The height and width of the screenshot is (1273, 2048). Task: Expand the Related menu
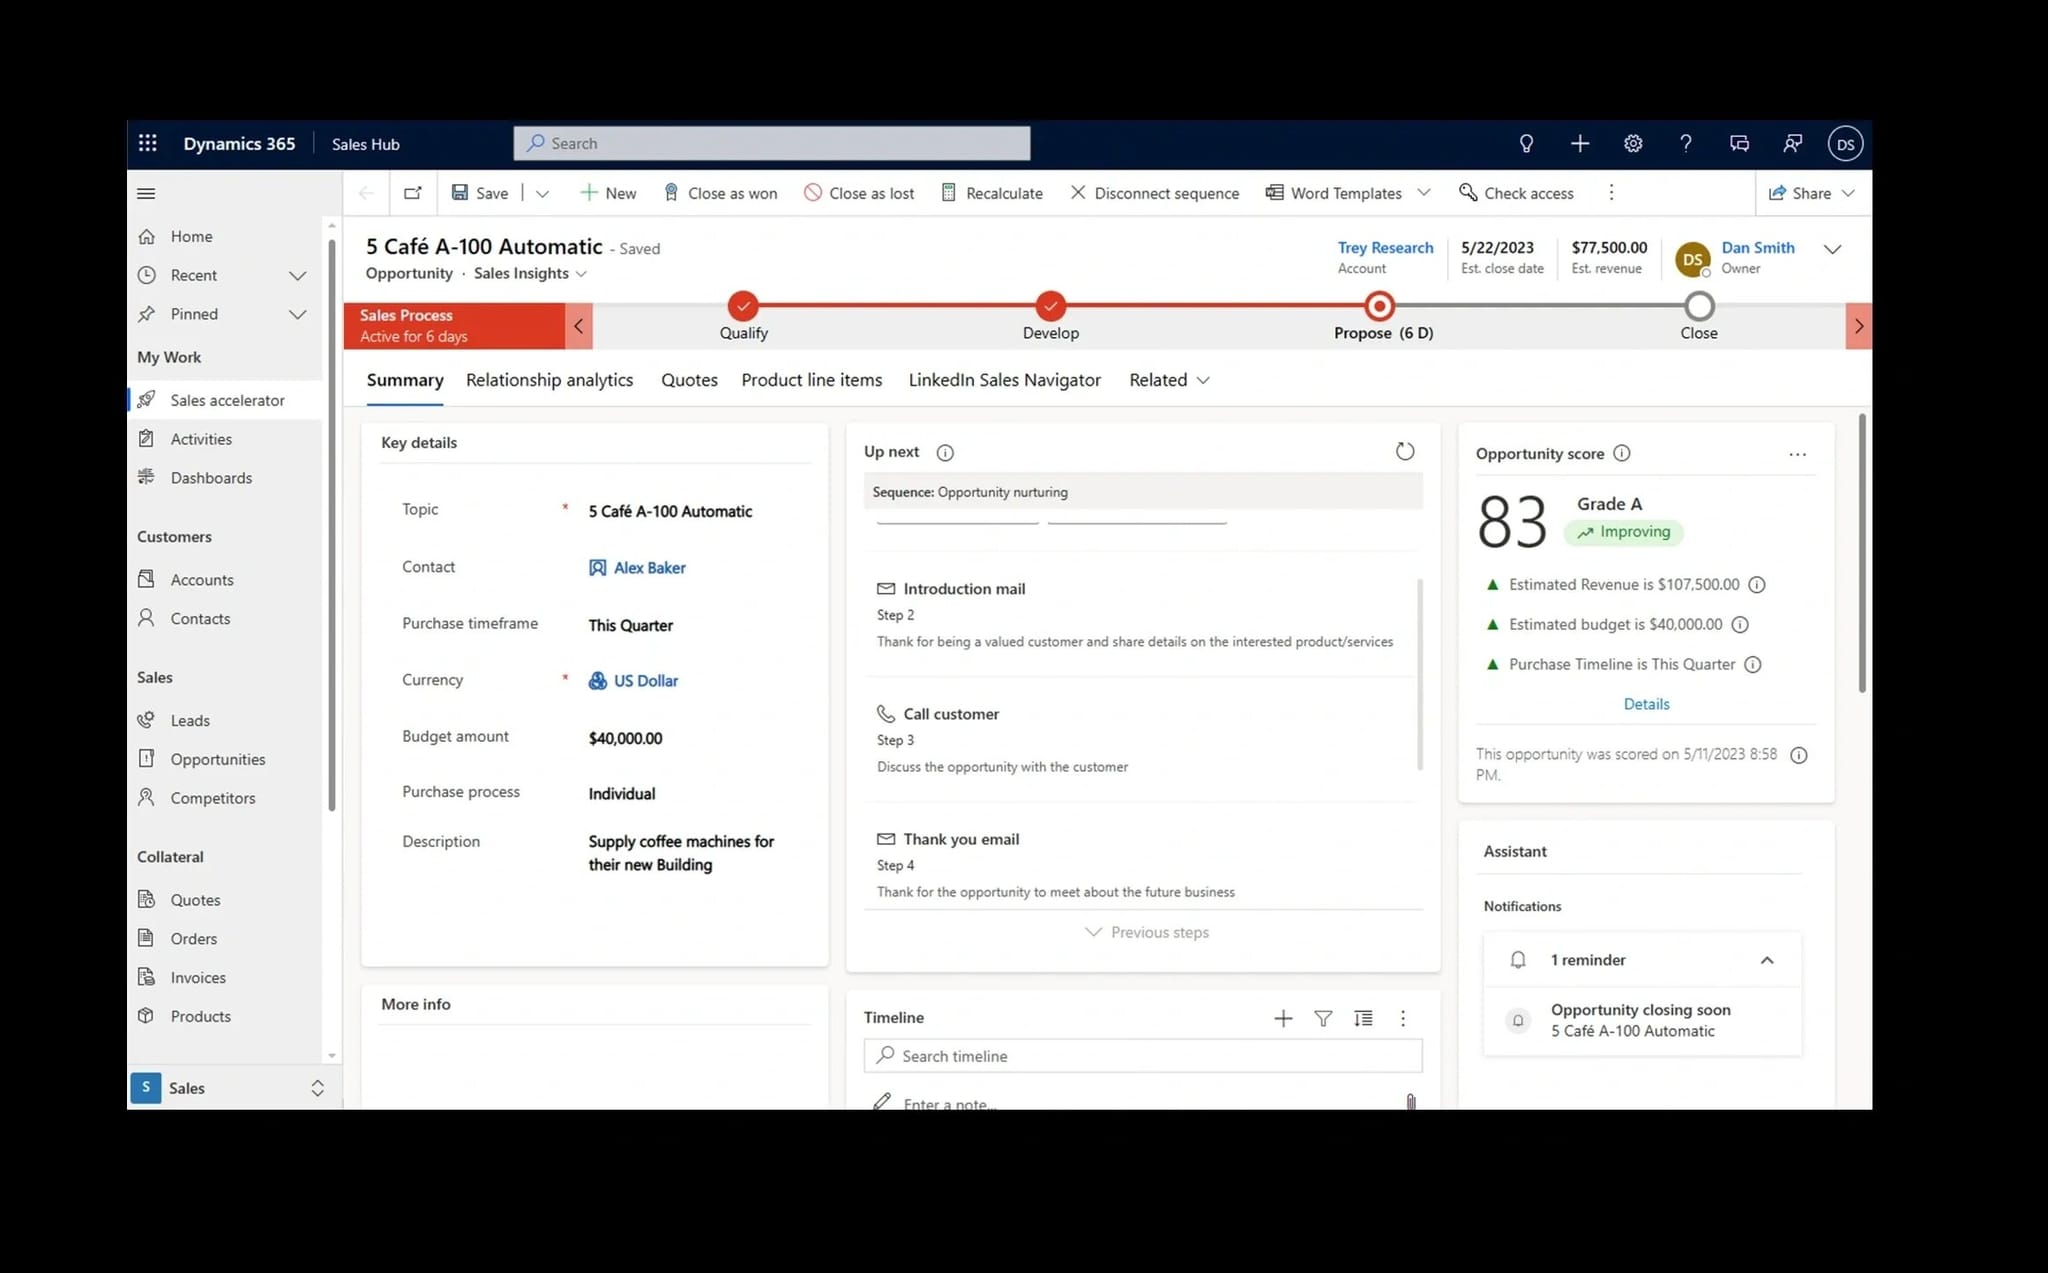coord(1168,380)
